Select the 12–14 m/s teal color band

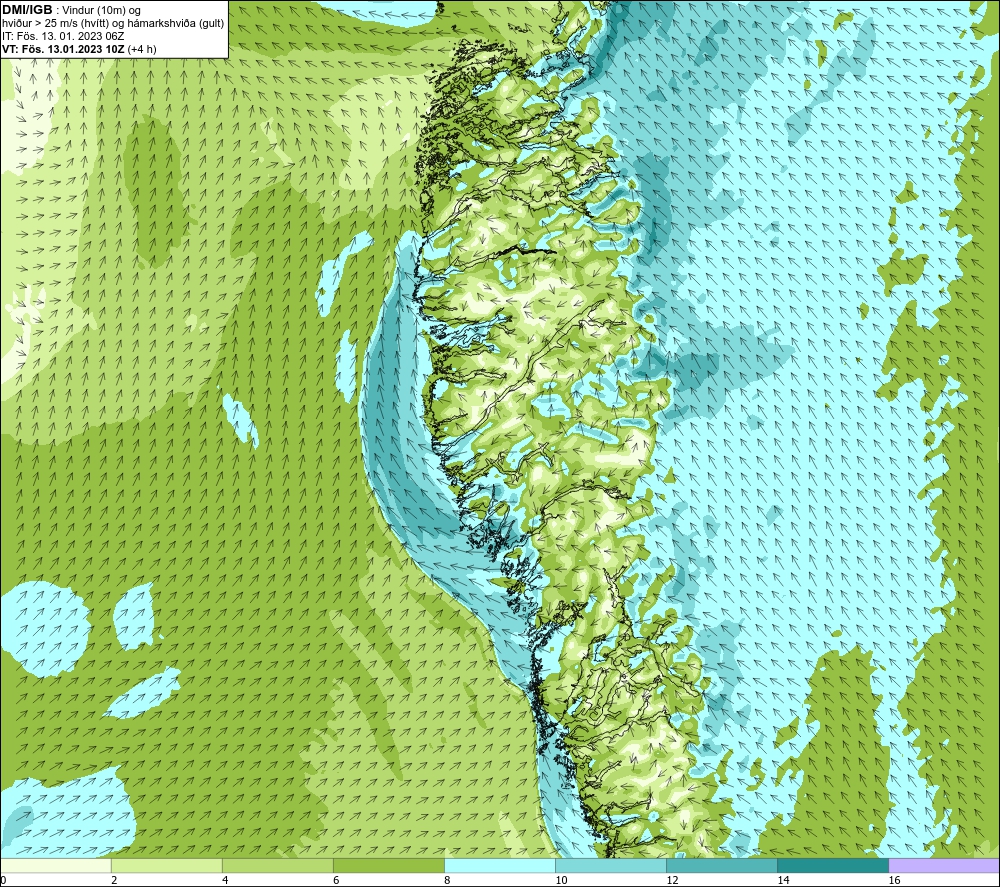(722, 865)
